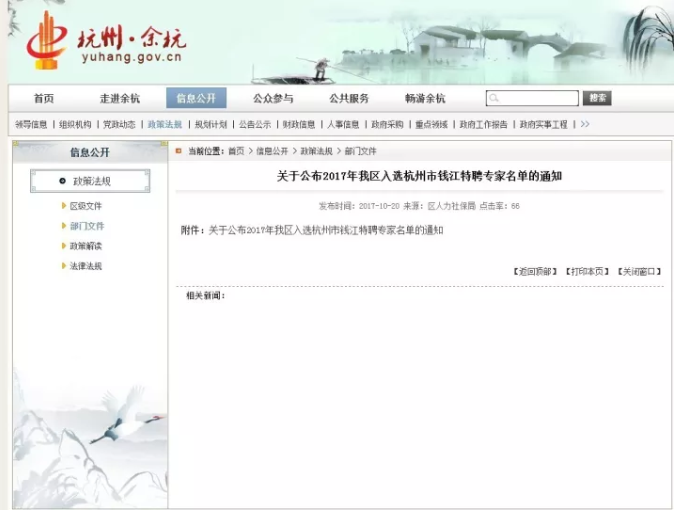Click the bullet icon beside 政策法规 heading
674x511 pixels.
click(x=62, y=181)
